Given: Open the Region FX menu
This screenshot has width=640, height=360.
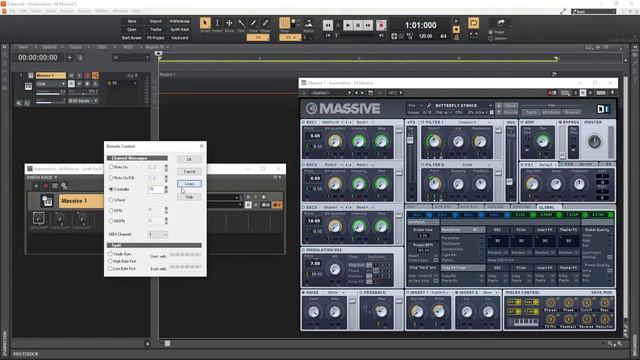Looking at the screenshot, I should click(156, 47).
